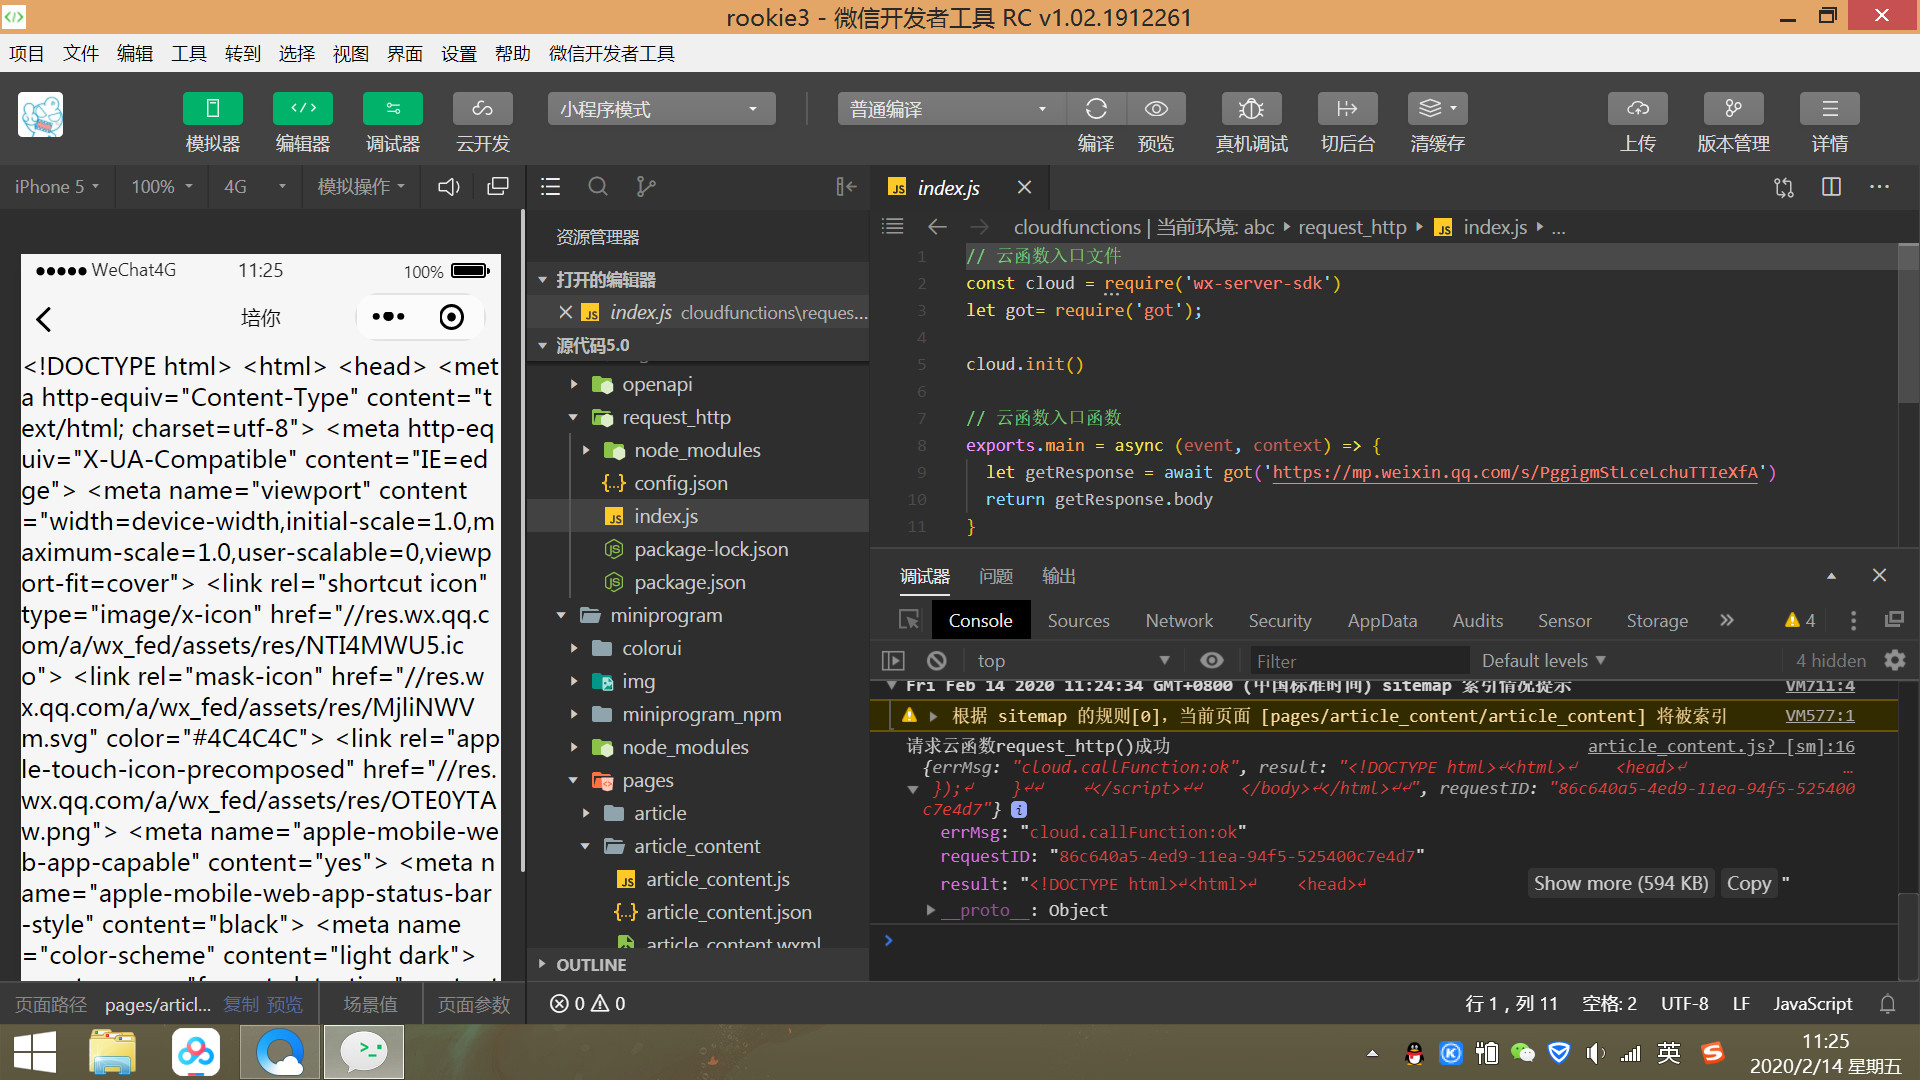Switch to the Sources tab
This screenshot has width=1920, height=1080.
[1078, 621]
